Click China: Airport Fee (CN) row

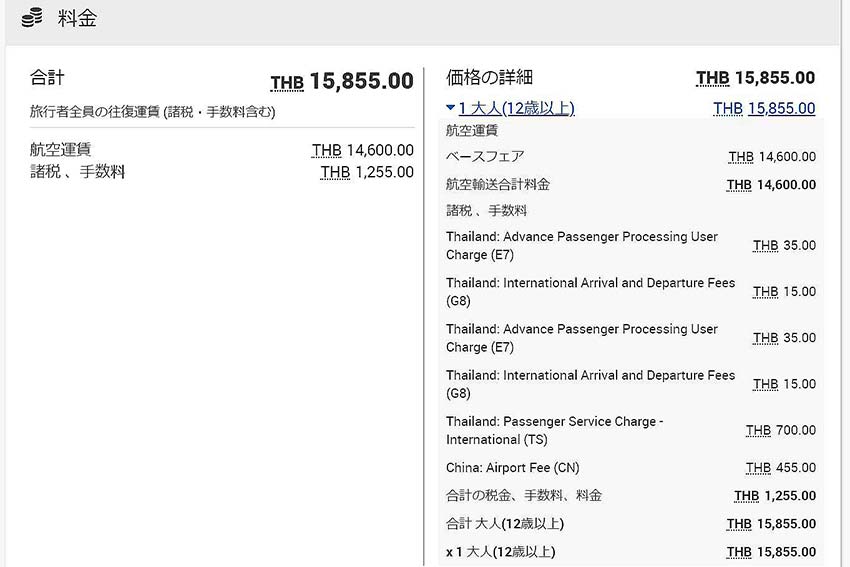coord(630,468)
